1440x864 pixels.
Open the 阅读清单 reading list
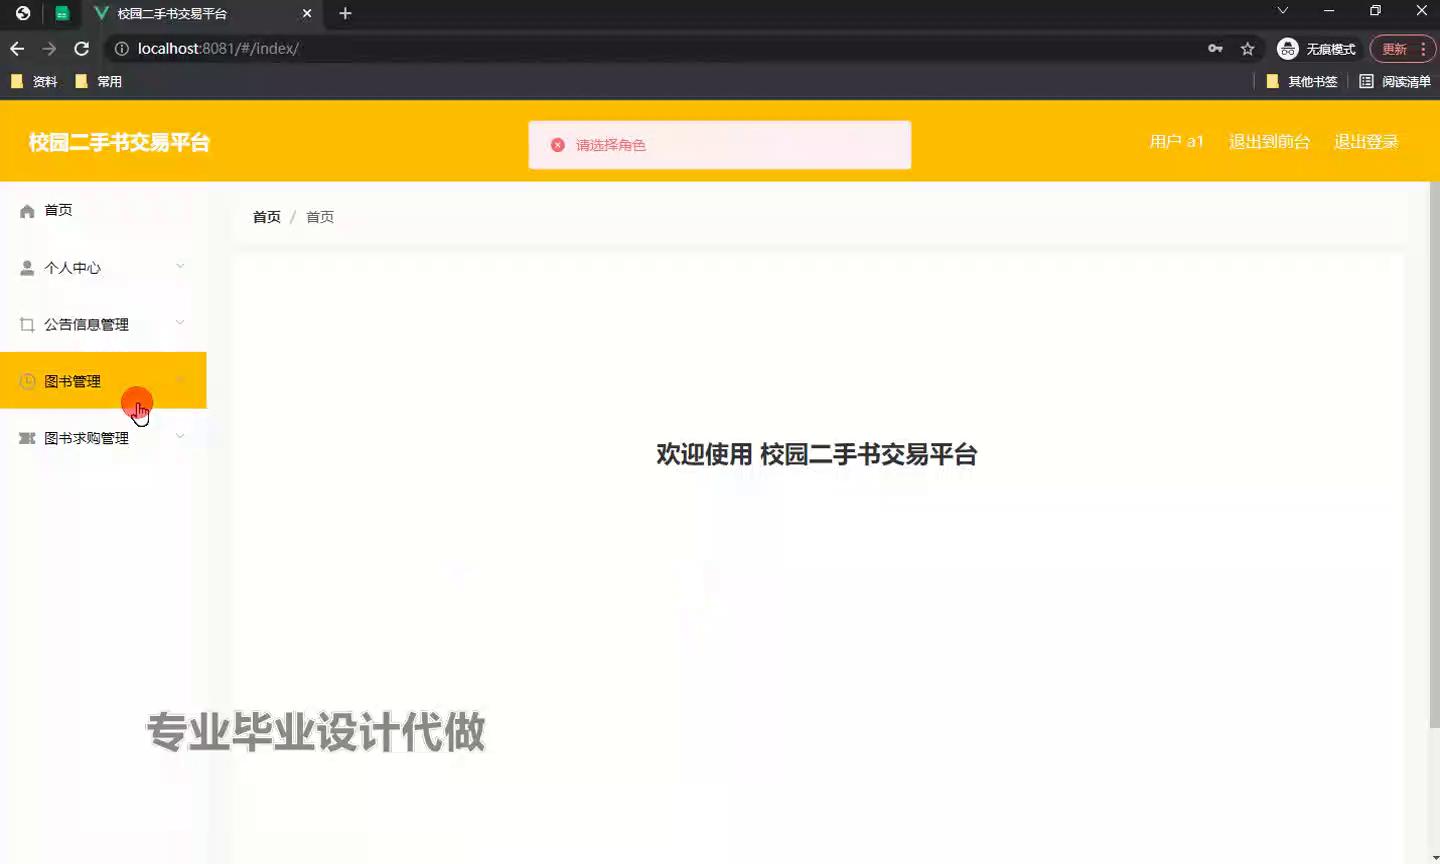pyautogui.click(x=1395, y=81)
